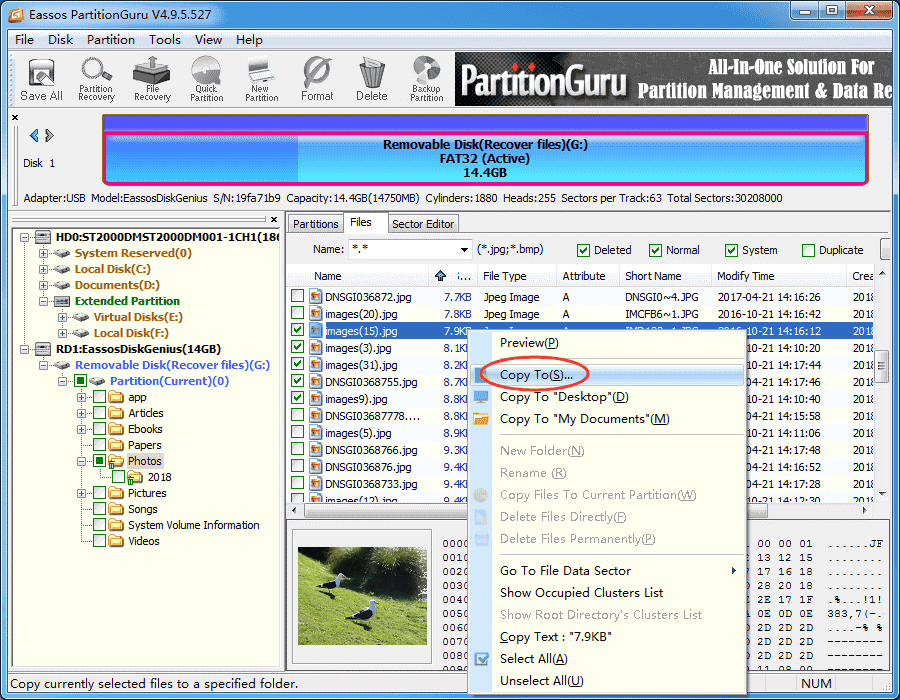
Task: Collapse the HD0 disk tree node
Action: (x=25, y=237)
